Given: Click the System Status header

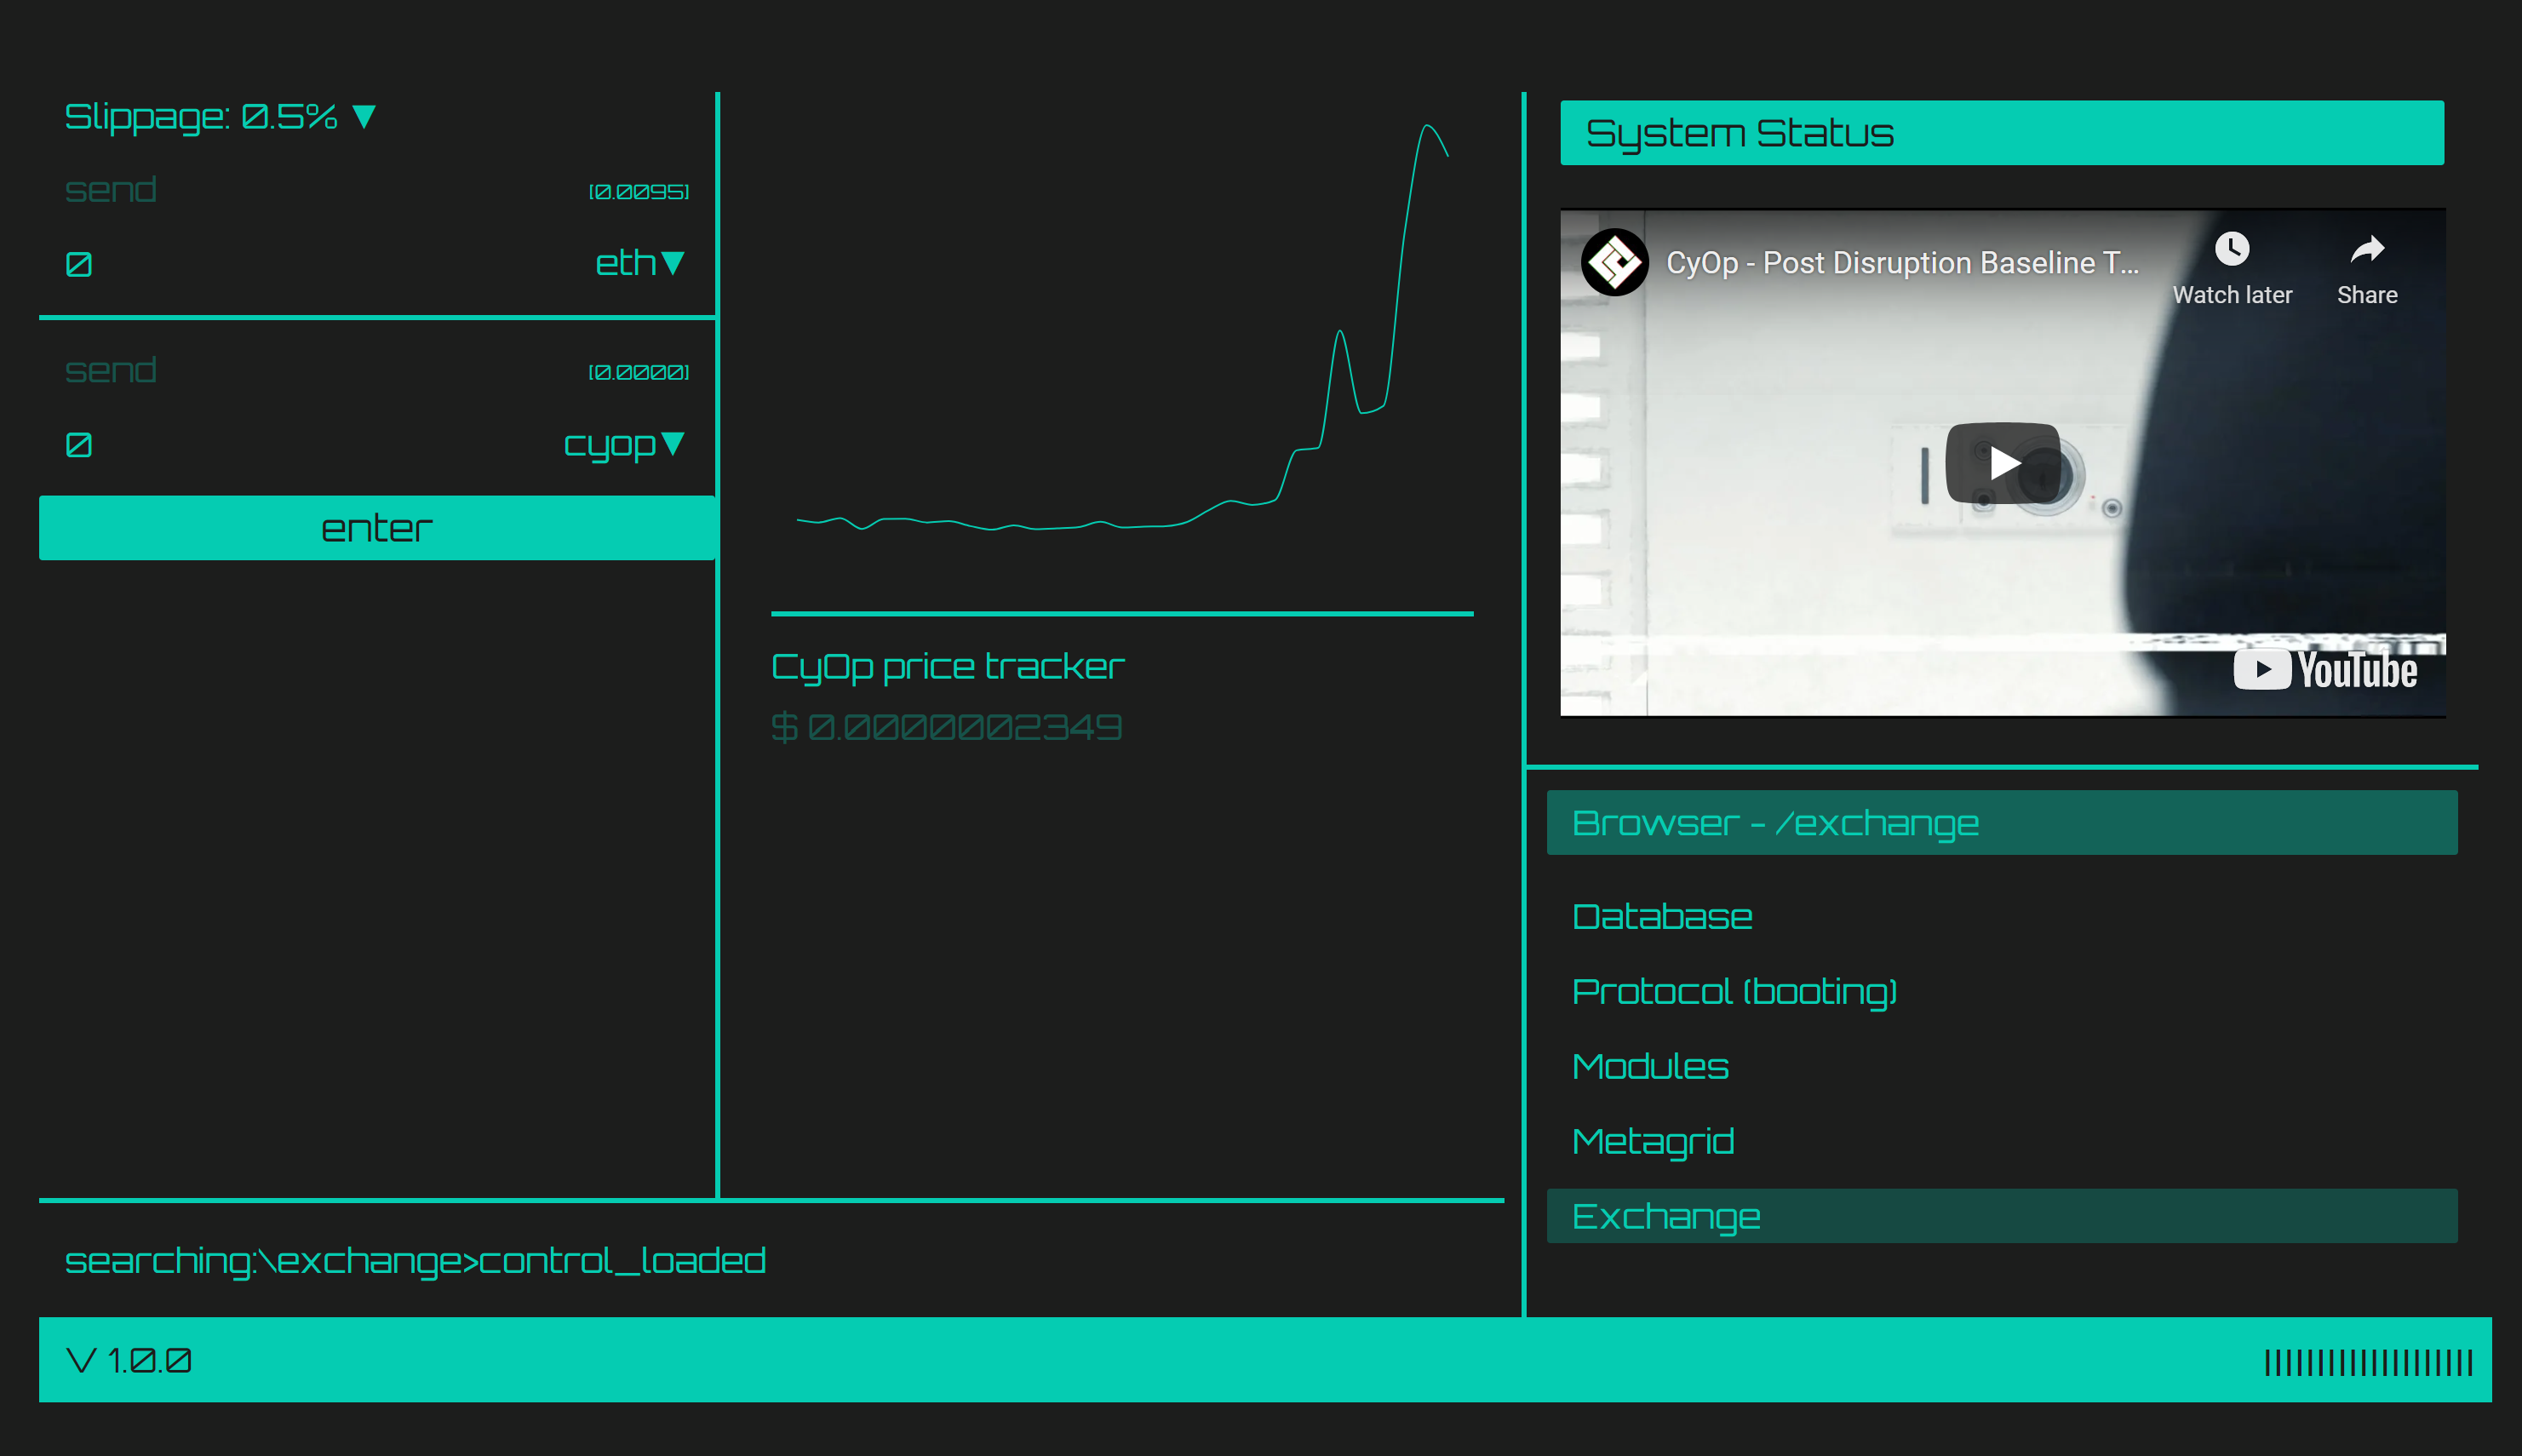Looking at the screenshot, I should click(2002, 133).
